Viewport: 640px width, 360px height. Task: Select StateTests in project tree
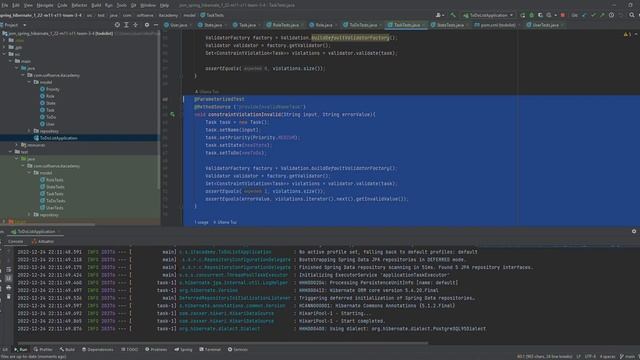pyautogui.click(x=52, y=187)
